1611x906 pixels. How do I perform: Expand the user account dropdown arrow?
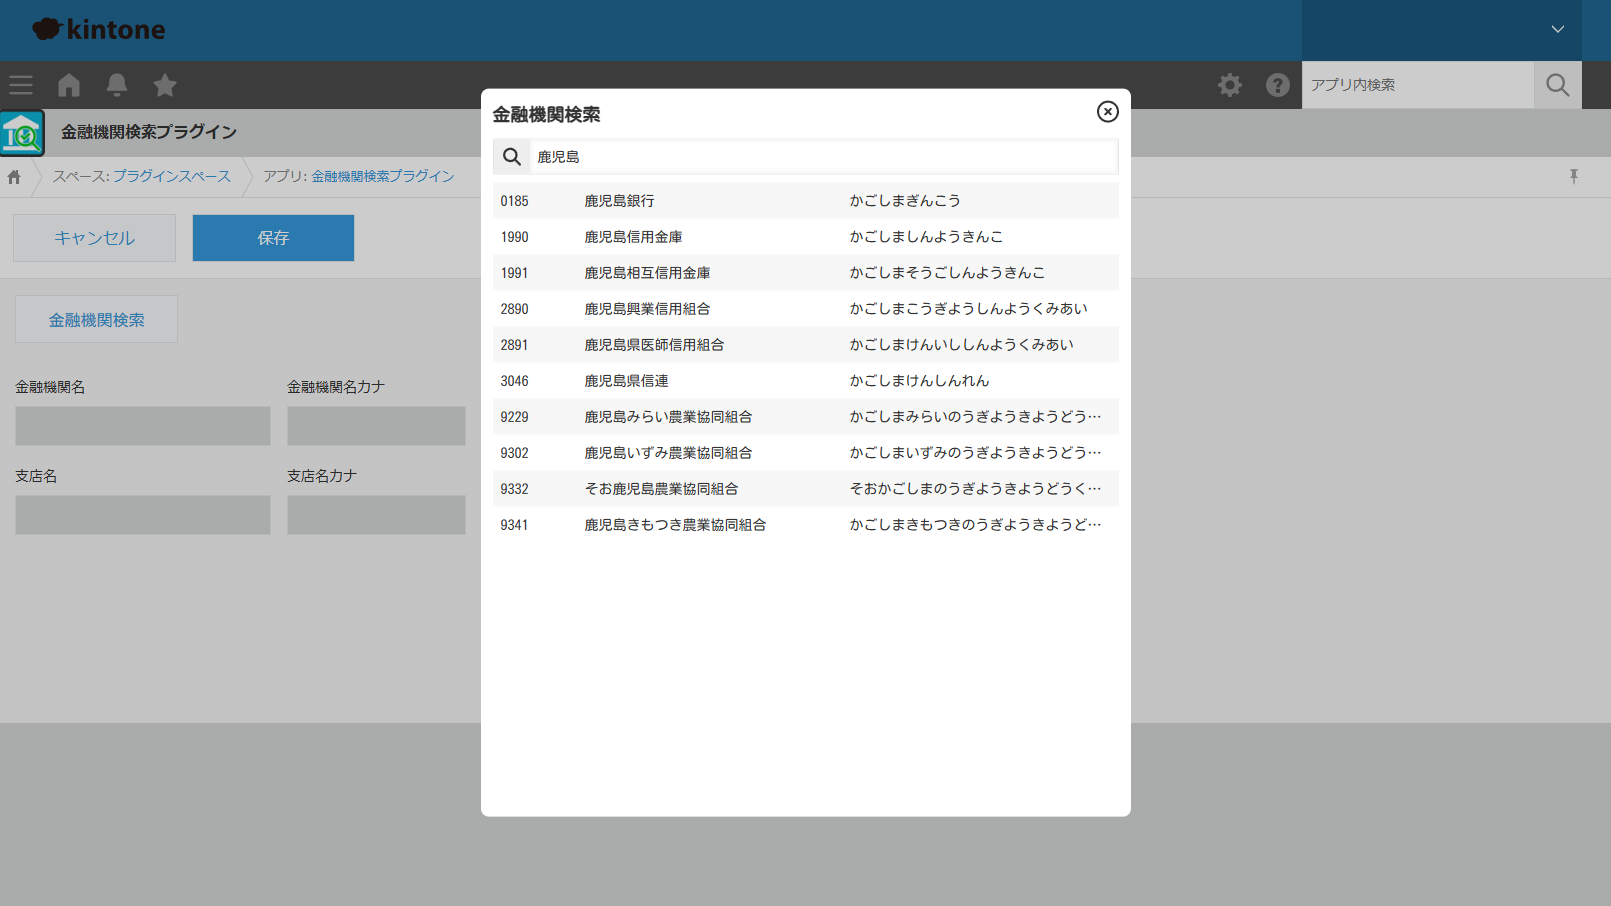pyautogui.click(x=1557, y=29)
